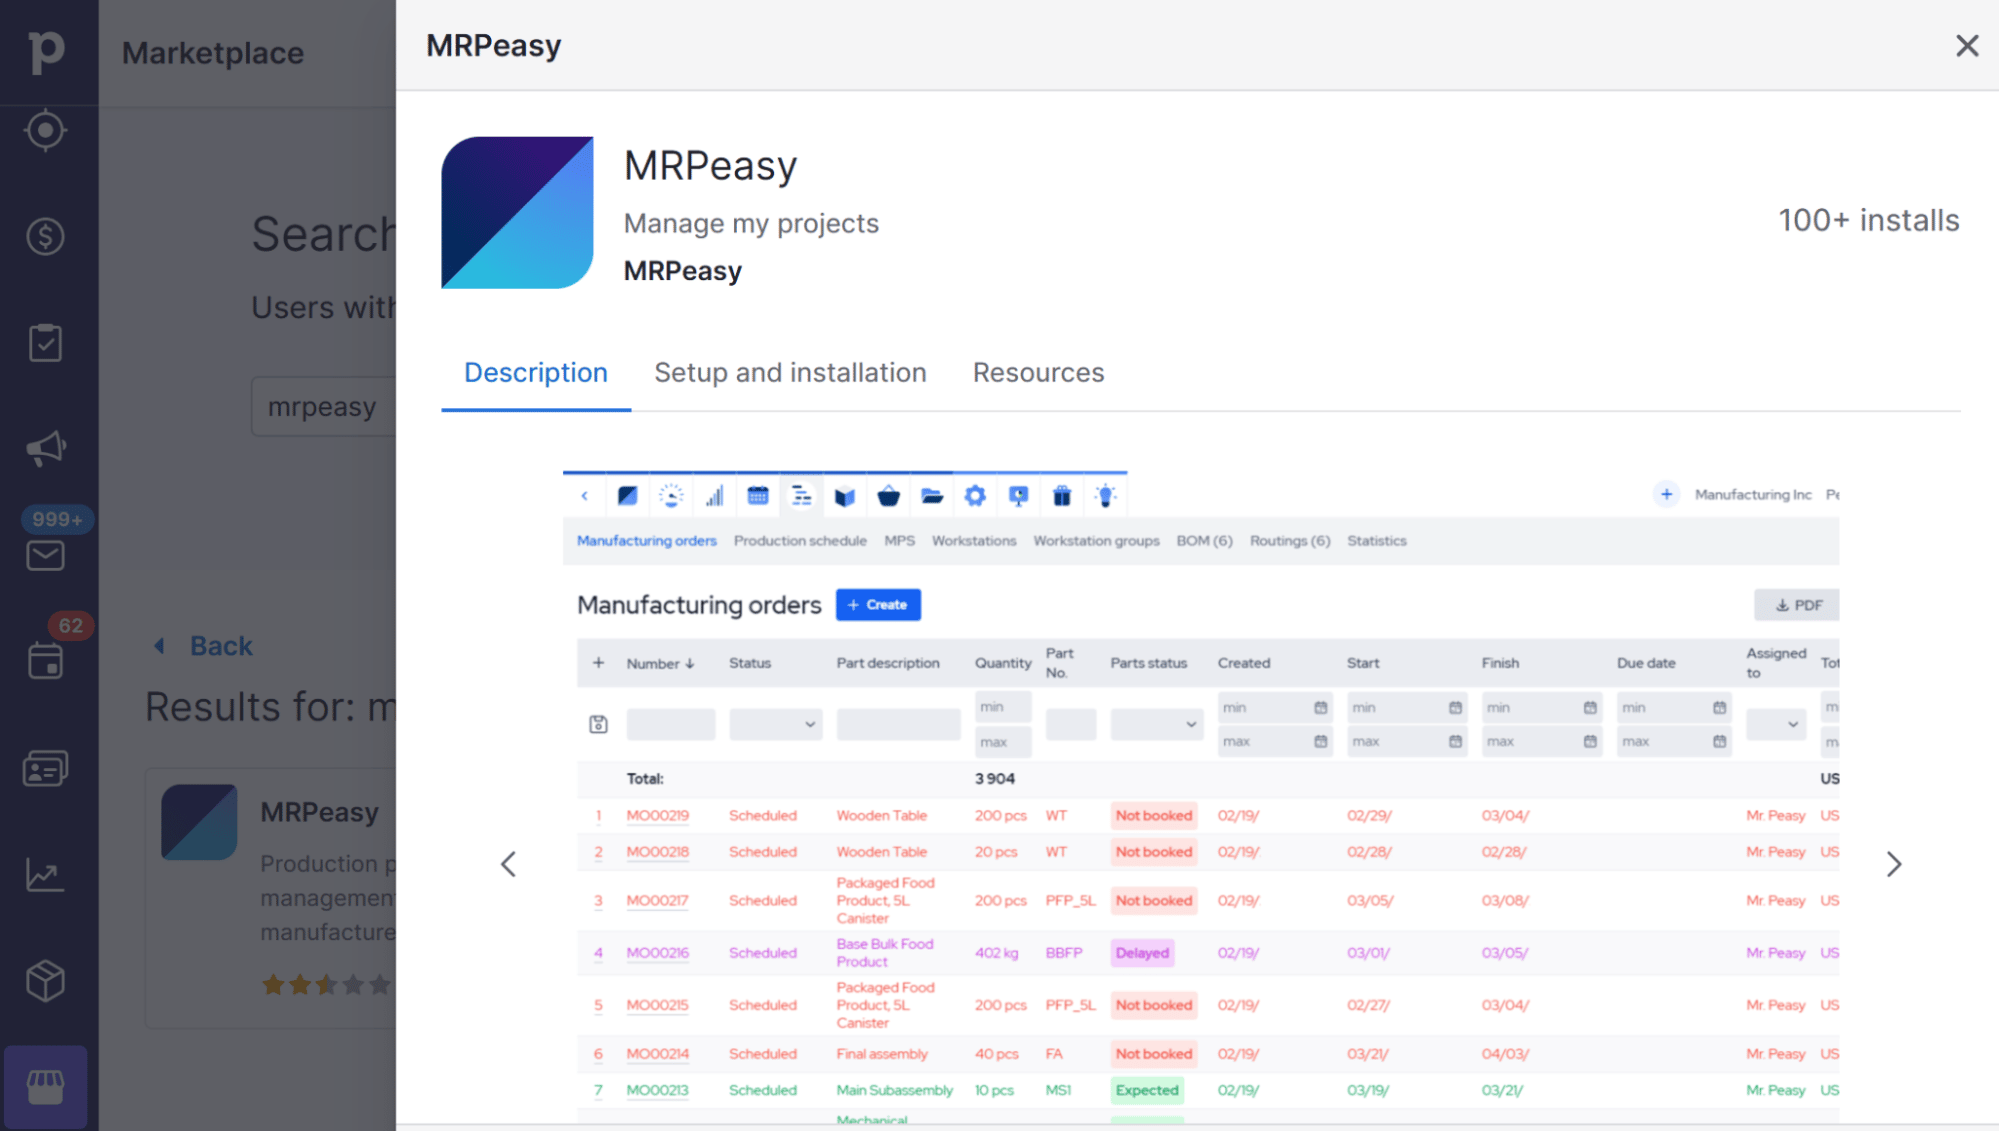Open Insights chart icon in sidebar
Image resolution: width=1999 pixels, height=1132 pixels.
point(46,875)
